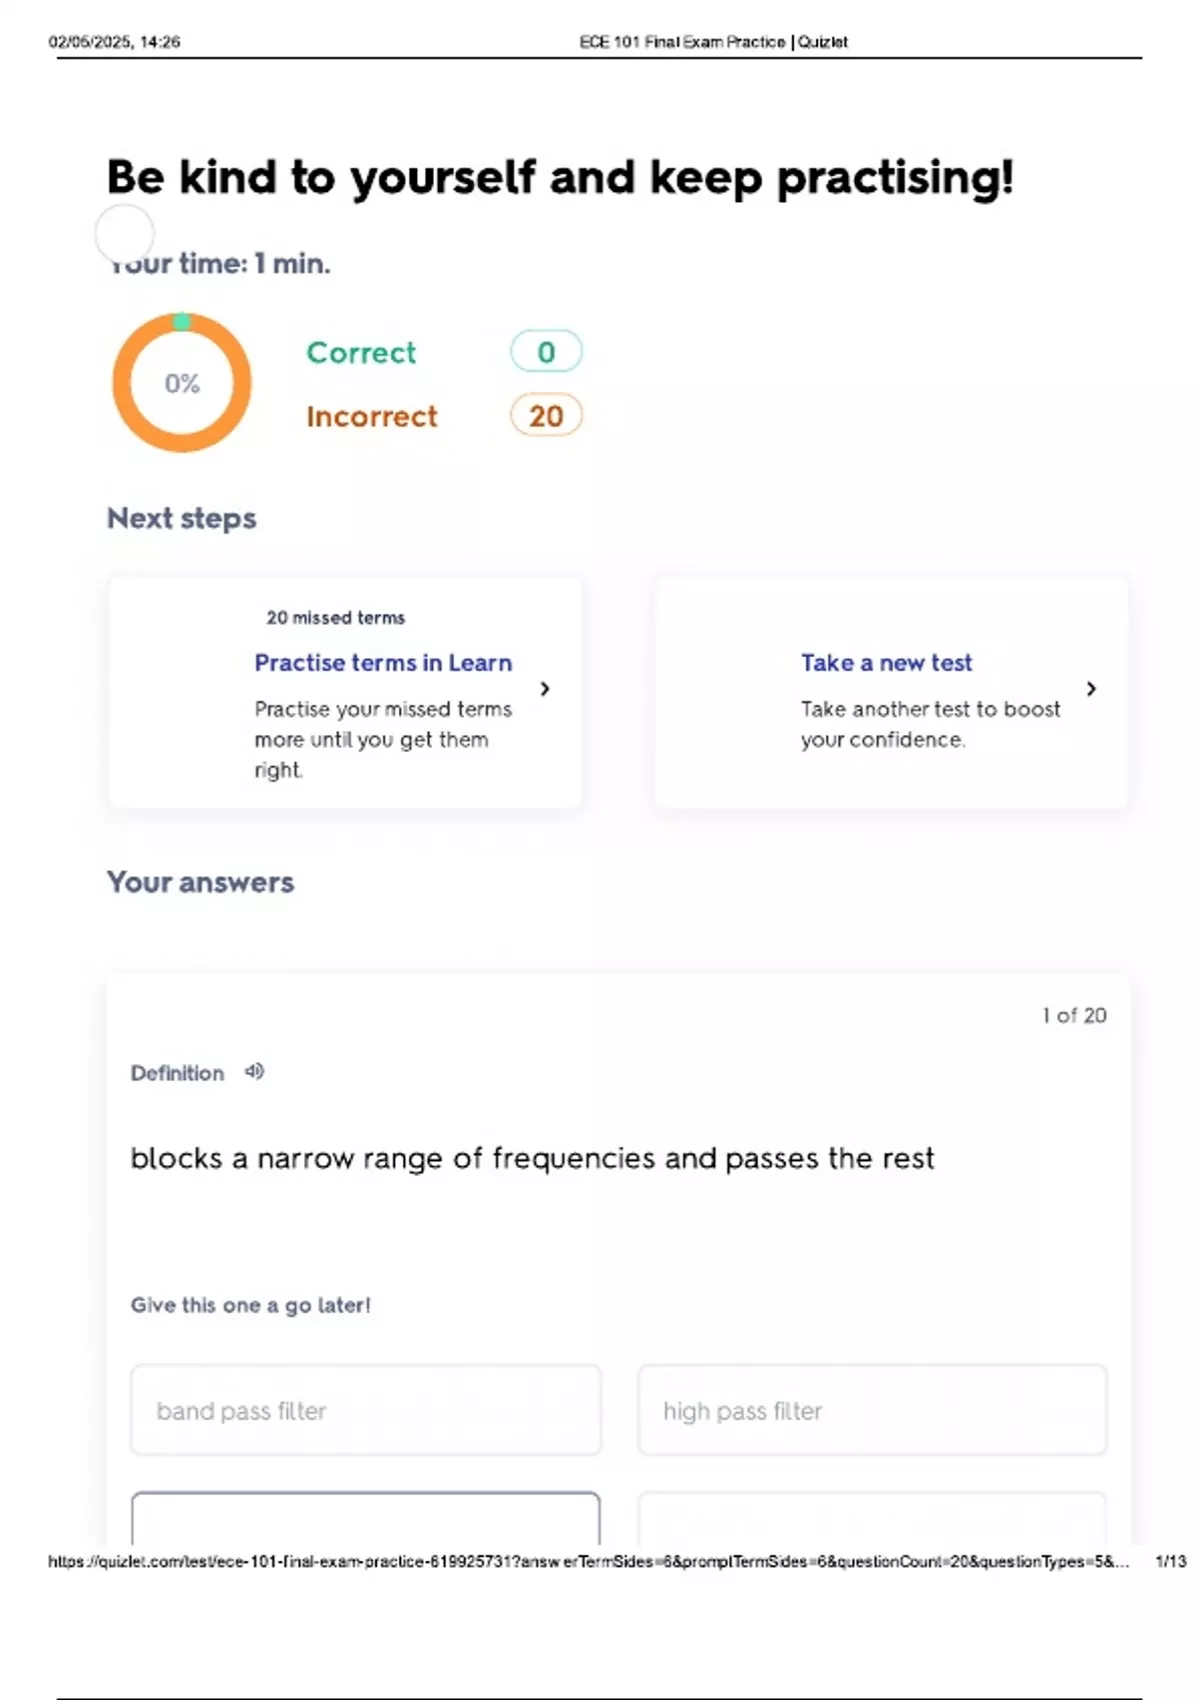1200x1700 pixels.
Task: Play audio for the Definition prompt
Action: coord(255,1072)
